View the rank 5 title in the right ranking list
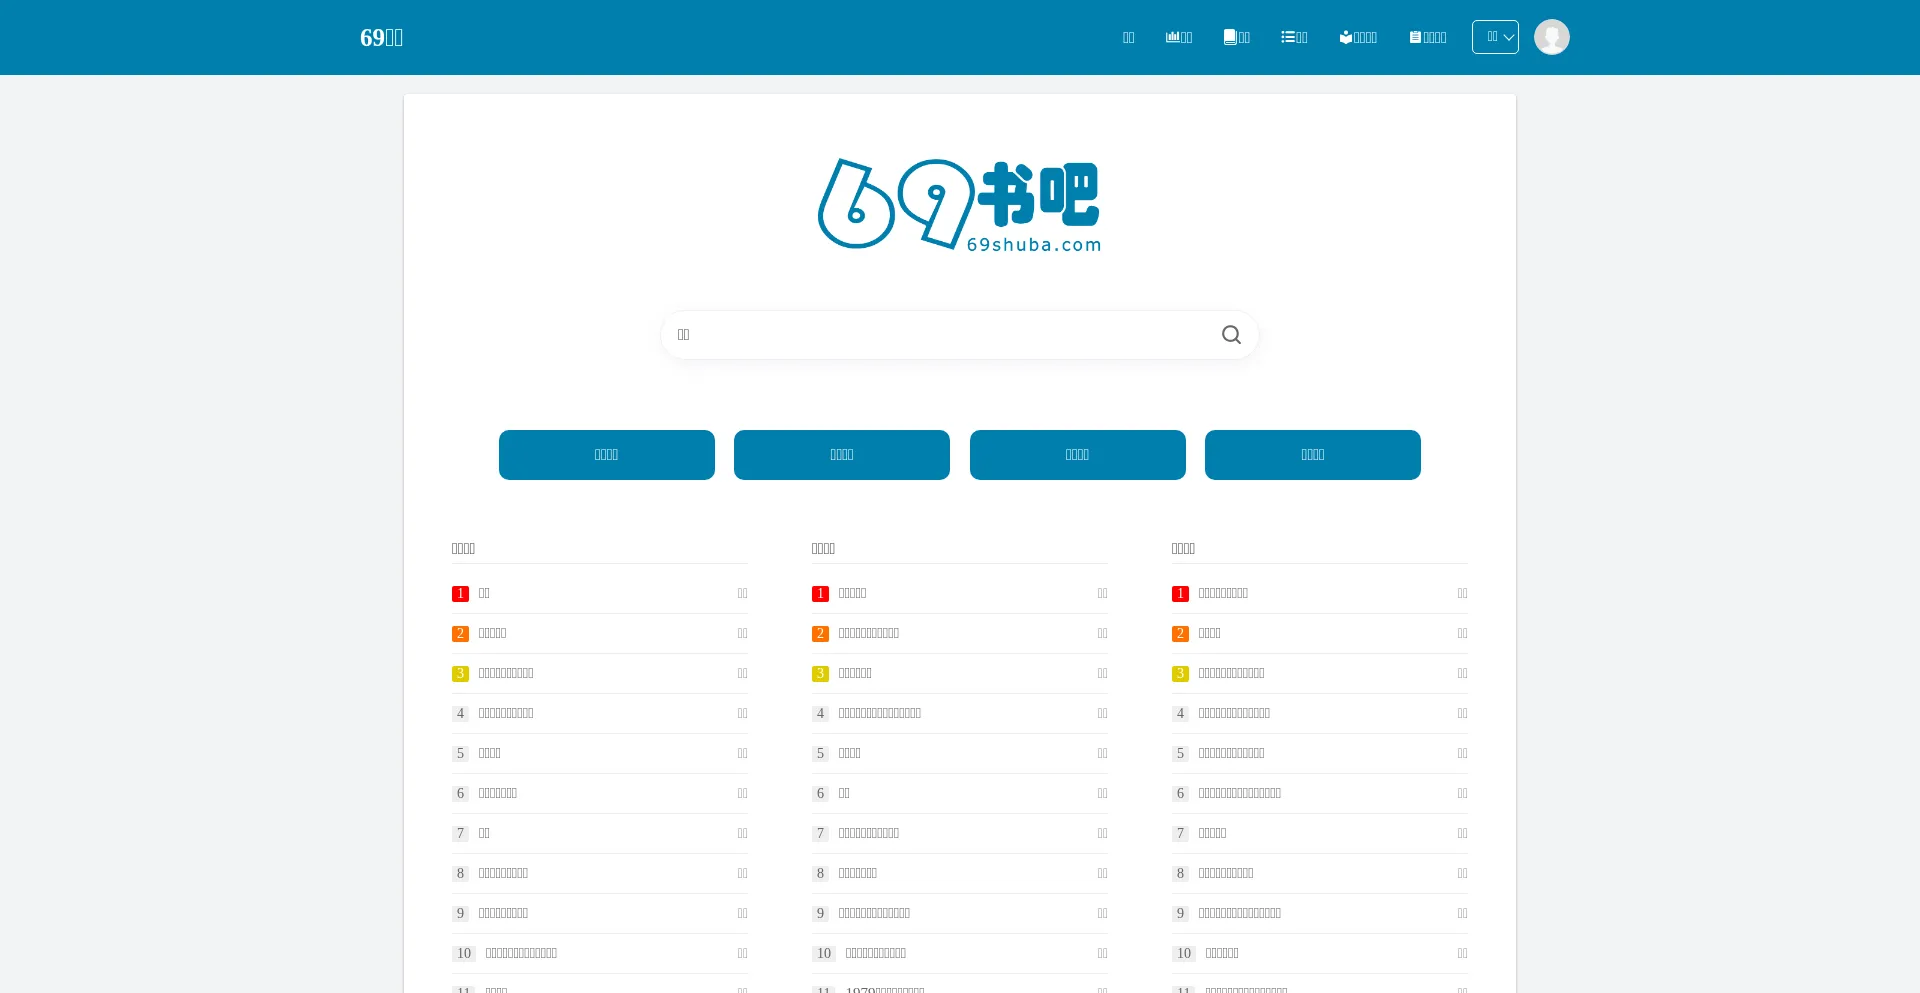The width and height of the screenshot is (1920, 993). pos(1231,753)
